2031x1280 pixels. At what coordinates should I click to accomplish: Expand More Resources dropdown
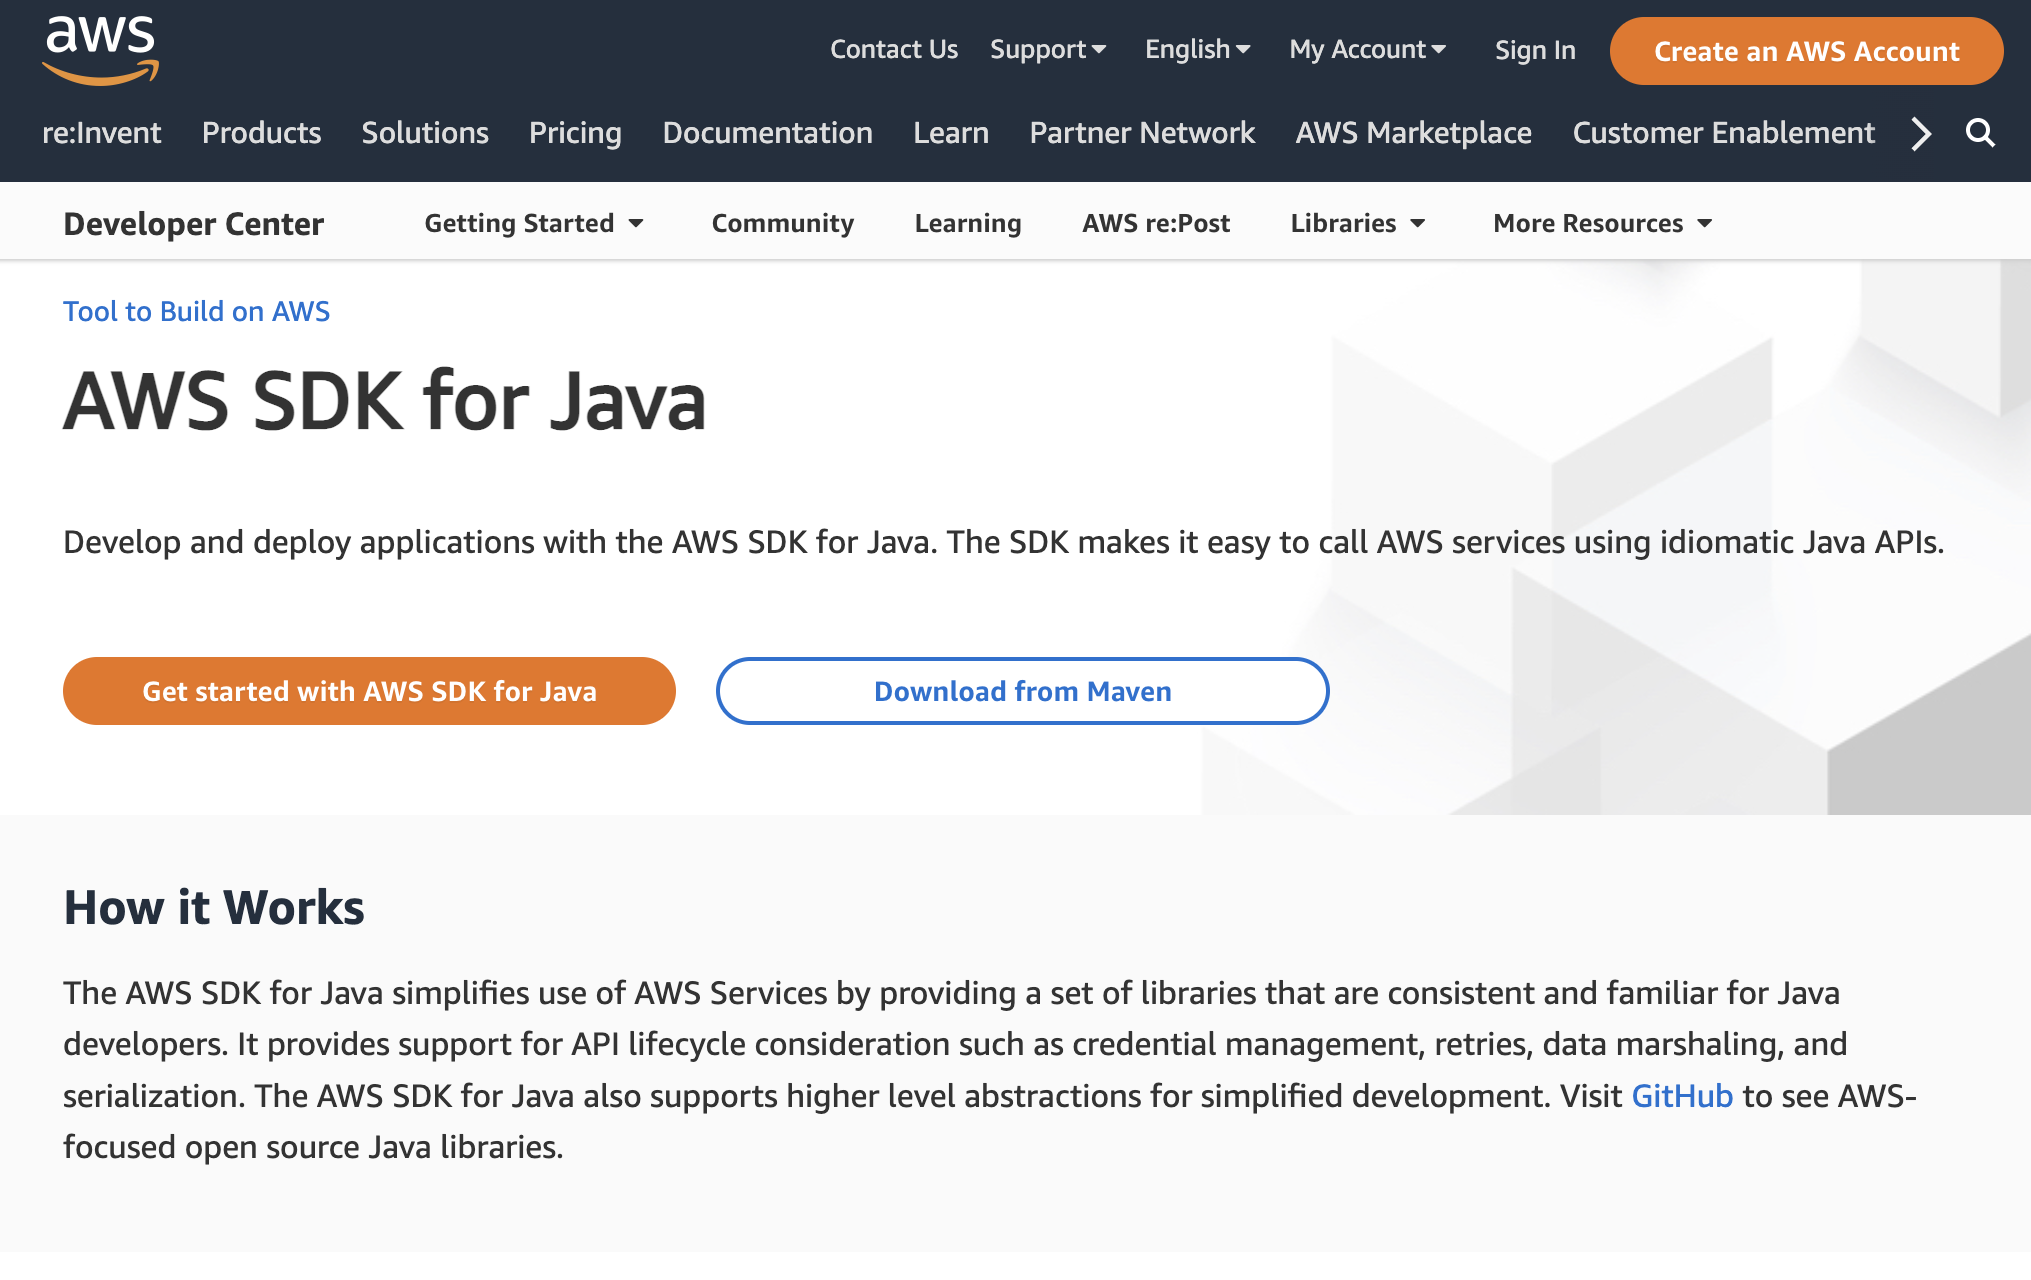pos(1602,223)
